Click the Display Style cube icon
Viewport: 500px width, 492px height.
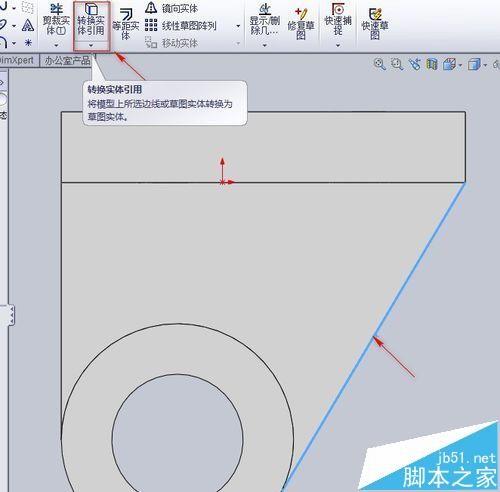tap(474, 64)
